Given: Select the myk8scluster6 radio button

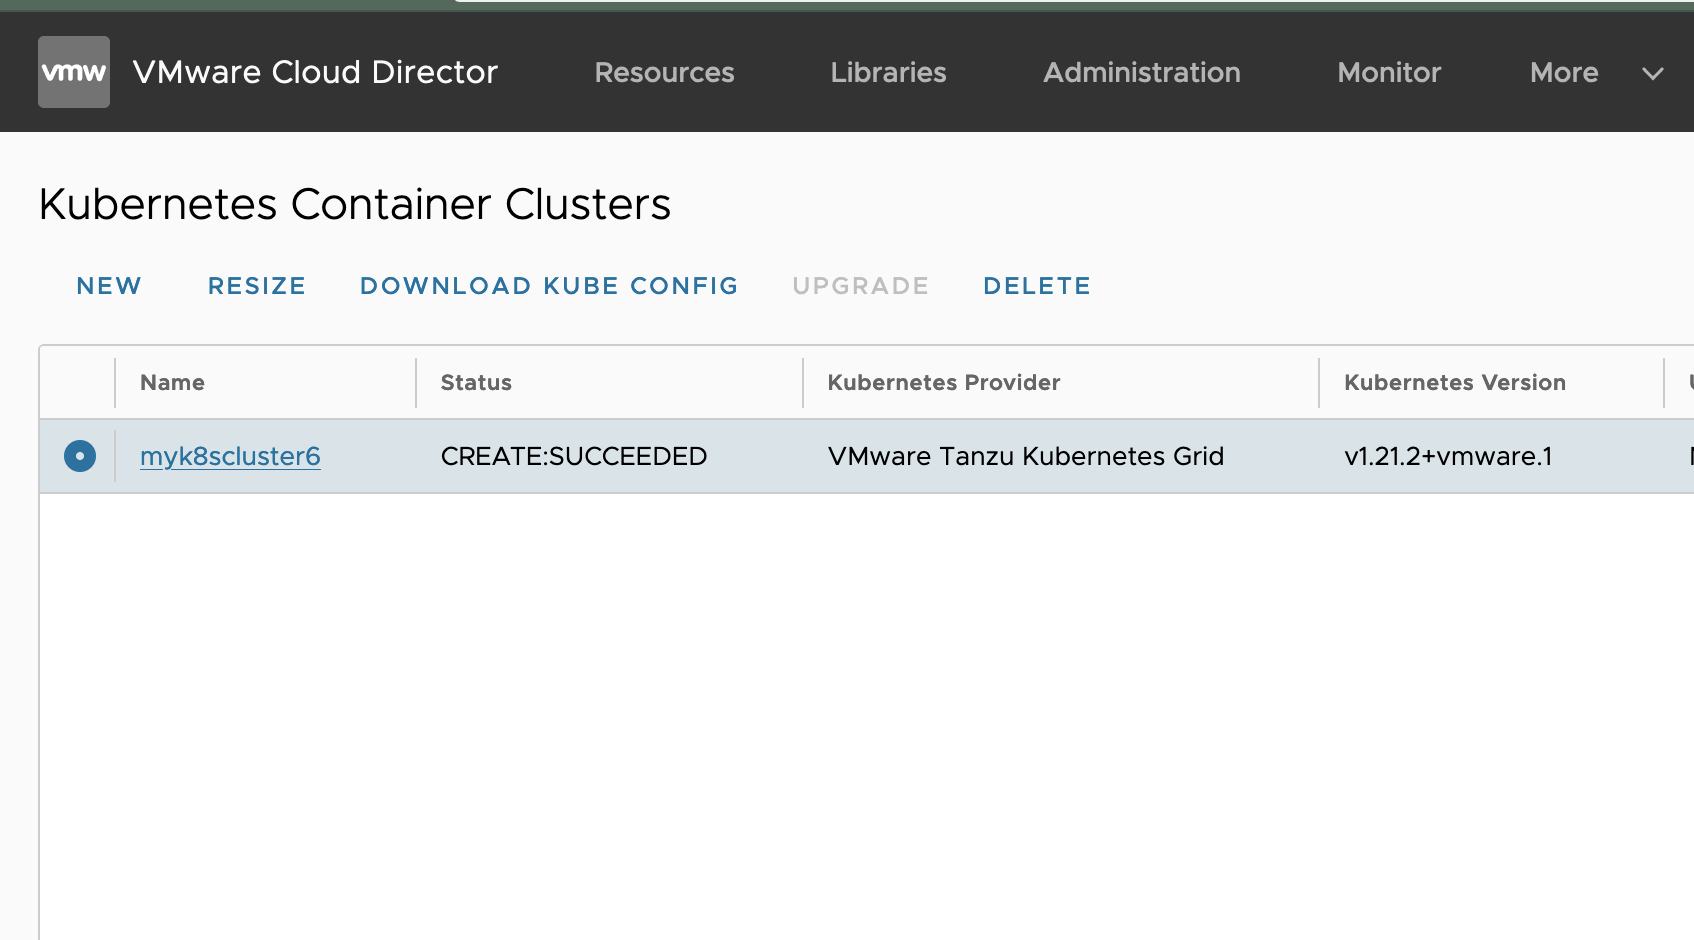Looking at the screenshot, I should coord(80,456).
